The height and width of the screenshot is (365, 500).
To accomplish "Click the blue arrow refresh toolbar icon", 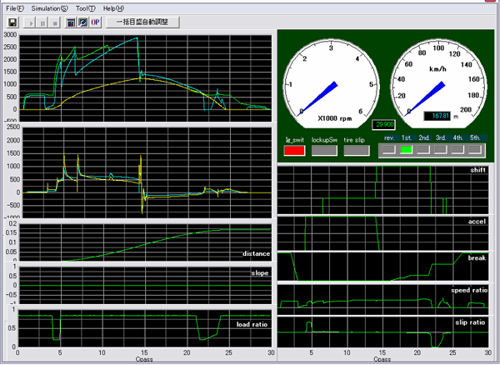I will coord(83,22).
